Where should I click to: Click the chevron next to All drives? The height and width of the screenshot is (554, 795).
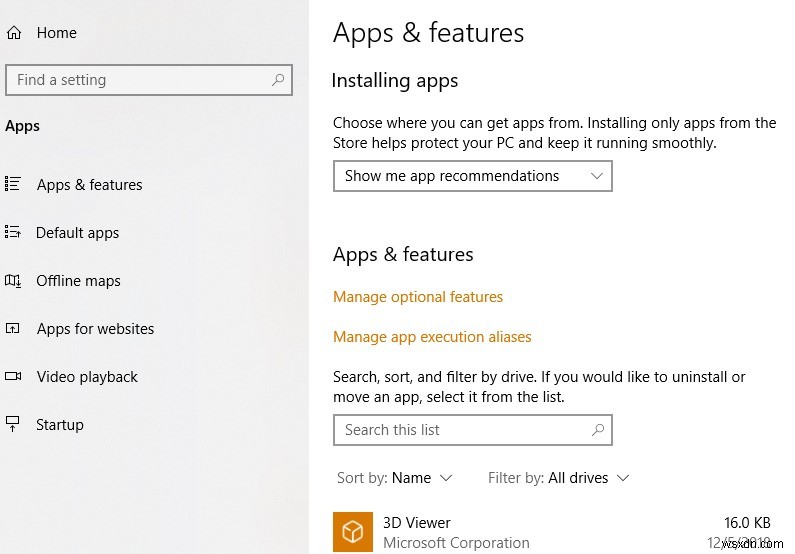[x=623, y=477]
